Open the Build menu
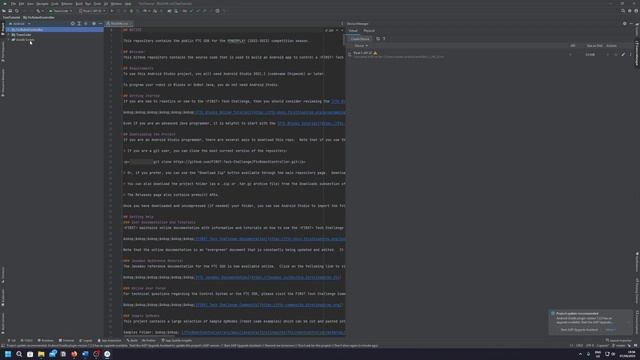Viewport: 640px width, 360px height. 79,4
